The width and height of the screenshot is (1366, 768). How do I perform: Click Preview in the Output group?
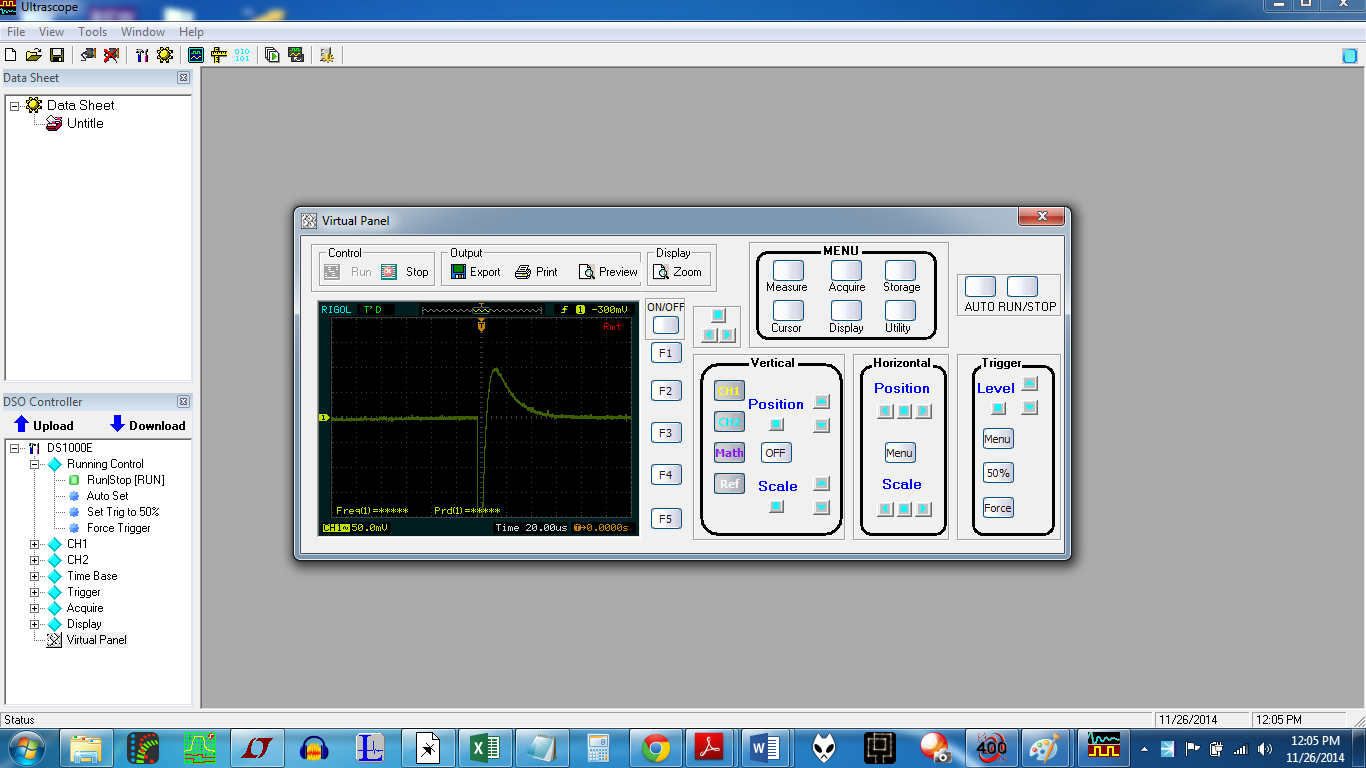608,272
